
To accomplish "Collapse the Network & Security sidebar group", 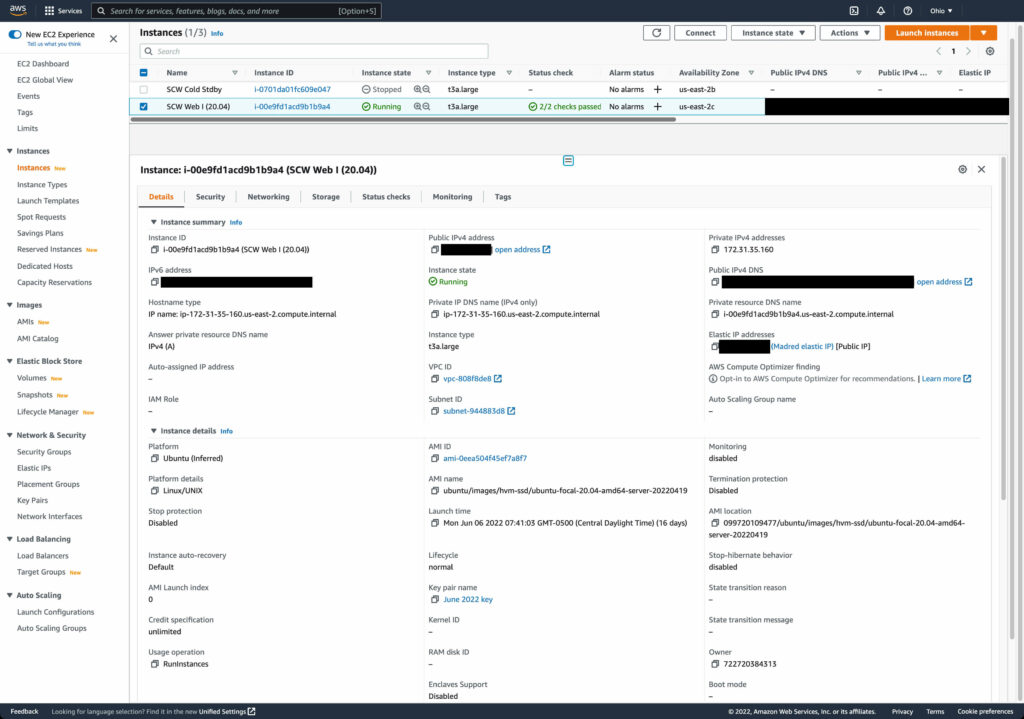I will tap(10, 435).
